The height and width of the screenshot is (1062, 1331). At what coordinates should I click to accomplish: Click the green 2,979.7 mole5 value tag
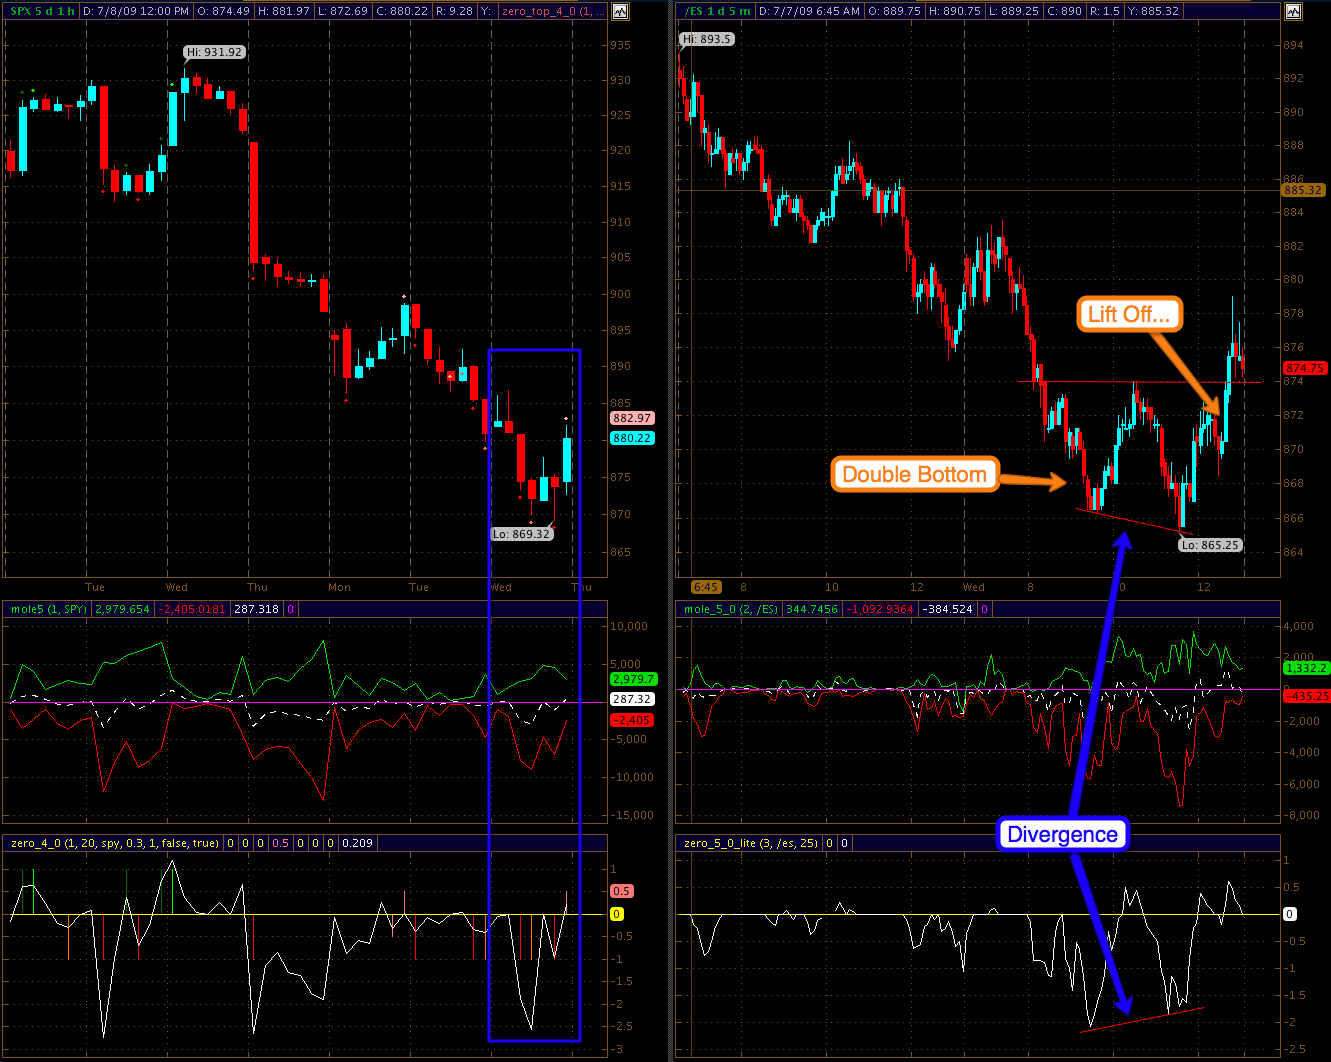[x=631, y=679]
